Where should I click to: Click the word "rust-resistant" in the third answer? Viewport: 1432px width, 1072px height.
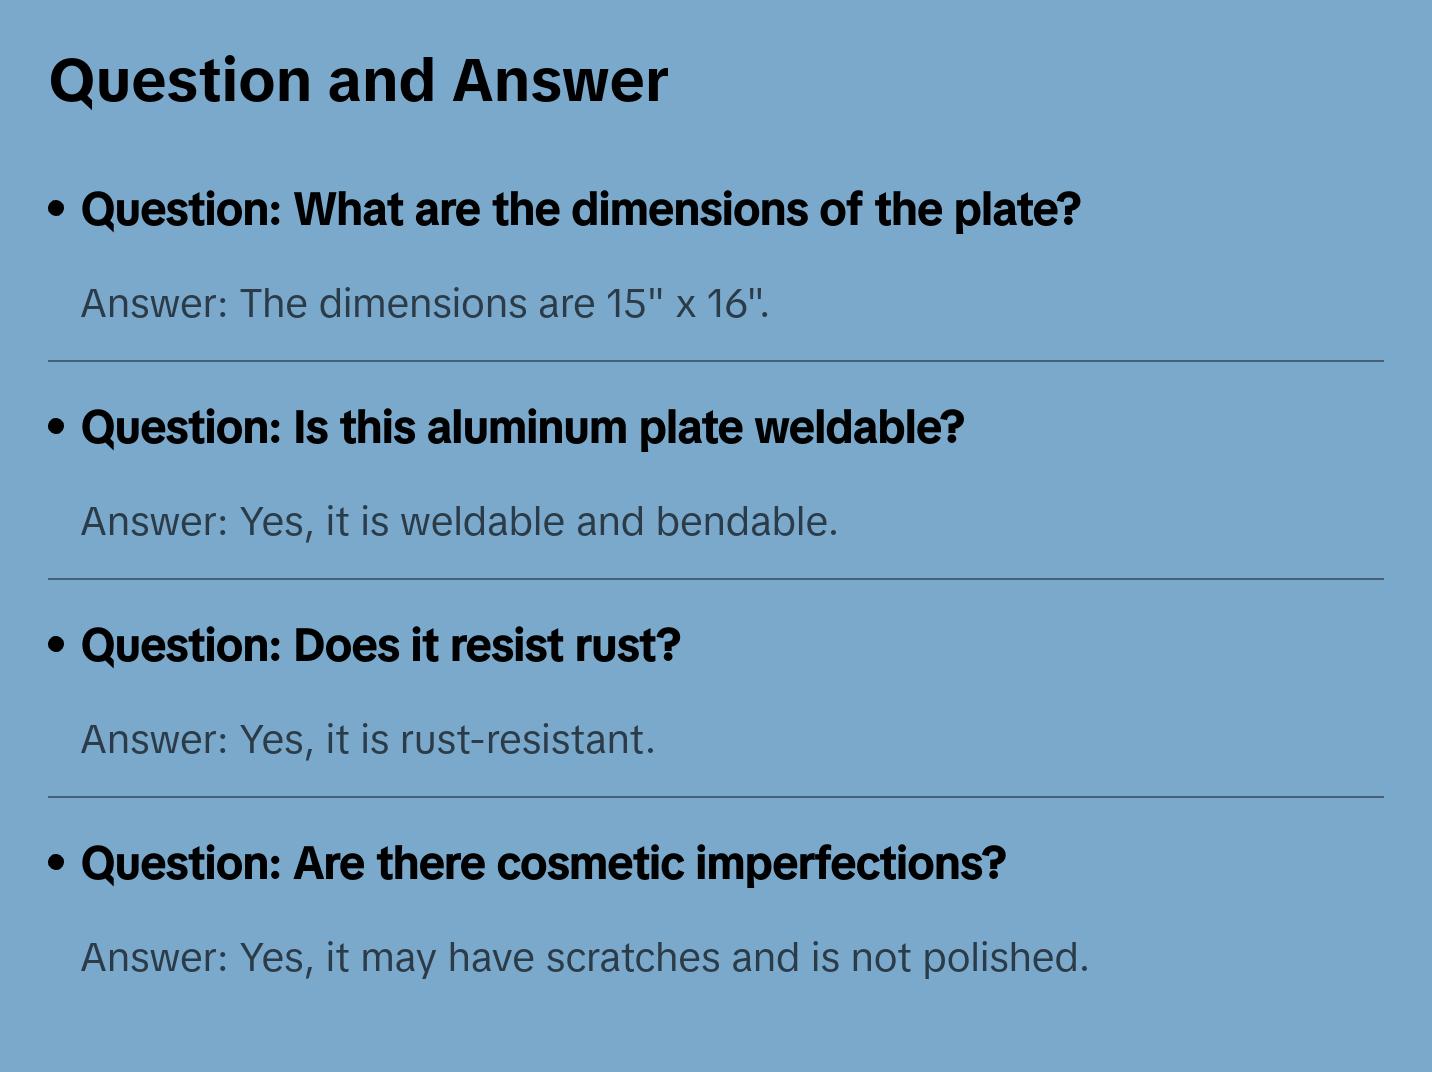point(526,740)
